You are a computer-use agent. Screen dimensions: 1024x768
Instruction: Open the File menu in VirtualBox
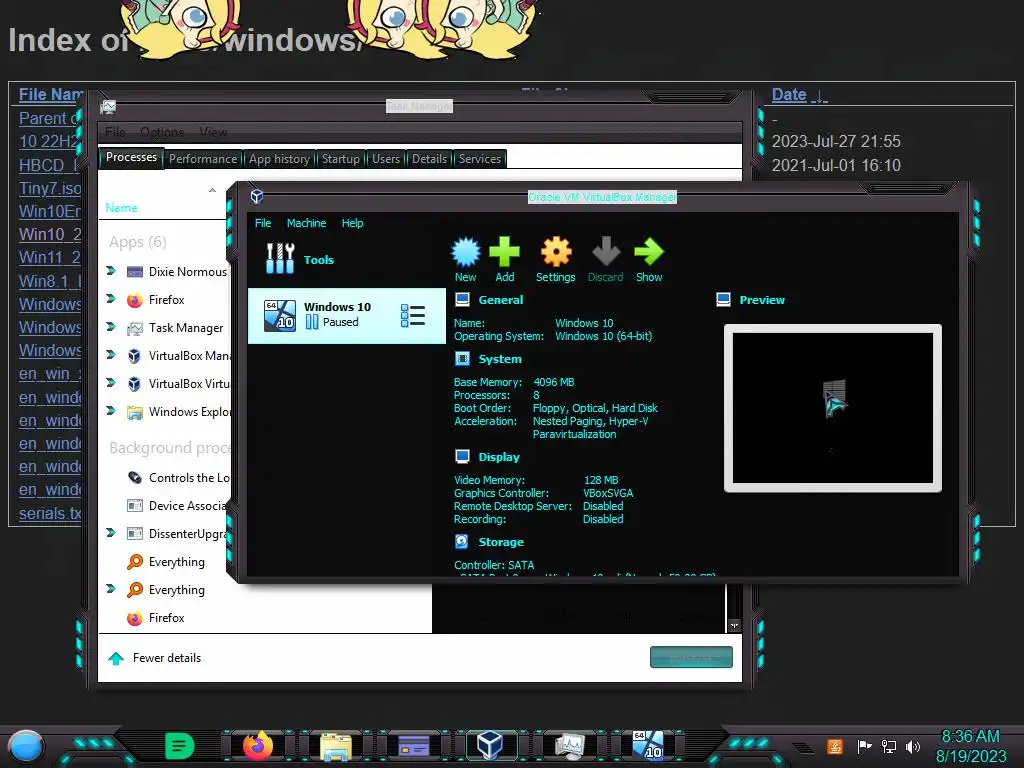(263, 223)
